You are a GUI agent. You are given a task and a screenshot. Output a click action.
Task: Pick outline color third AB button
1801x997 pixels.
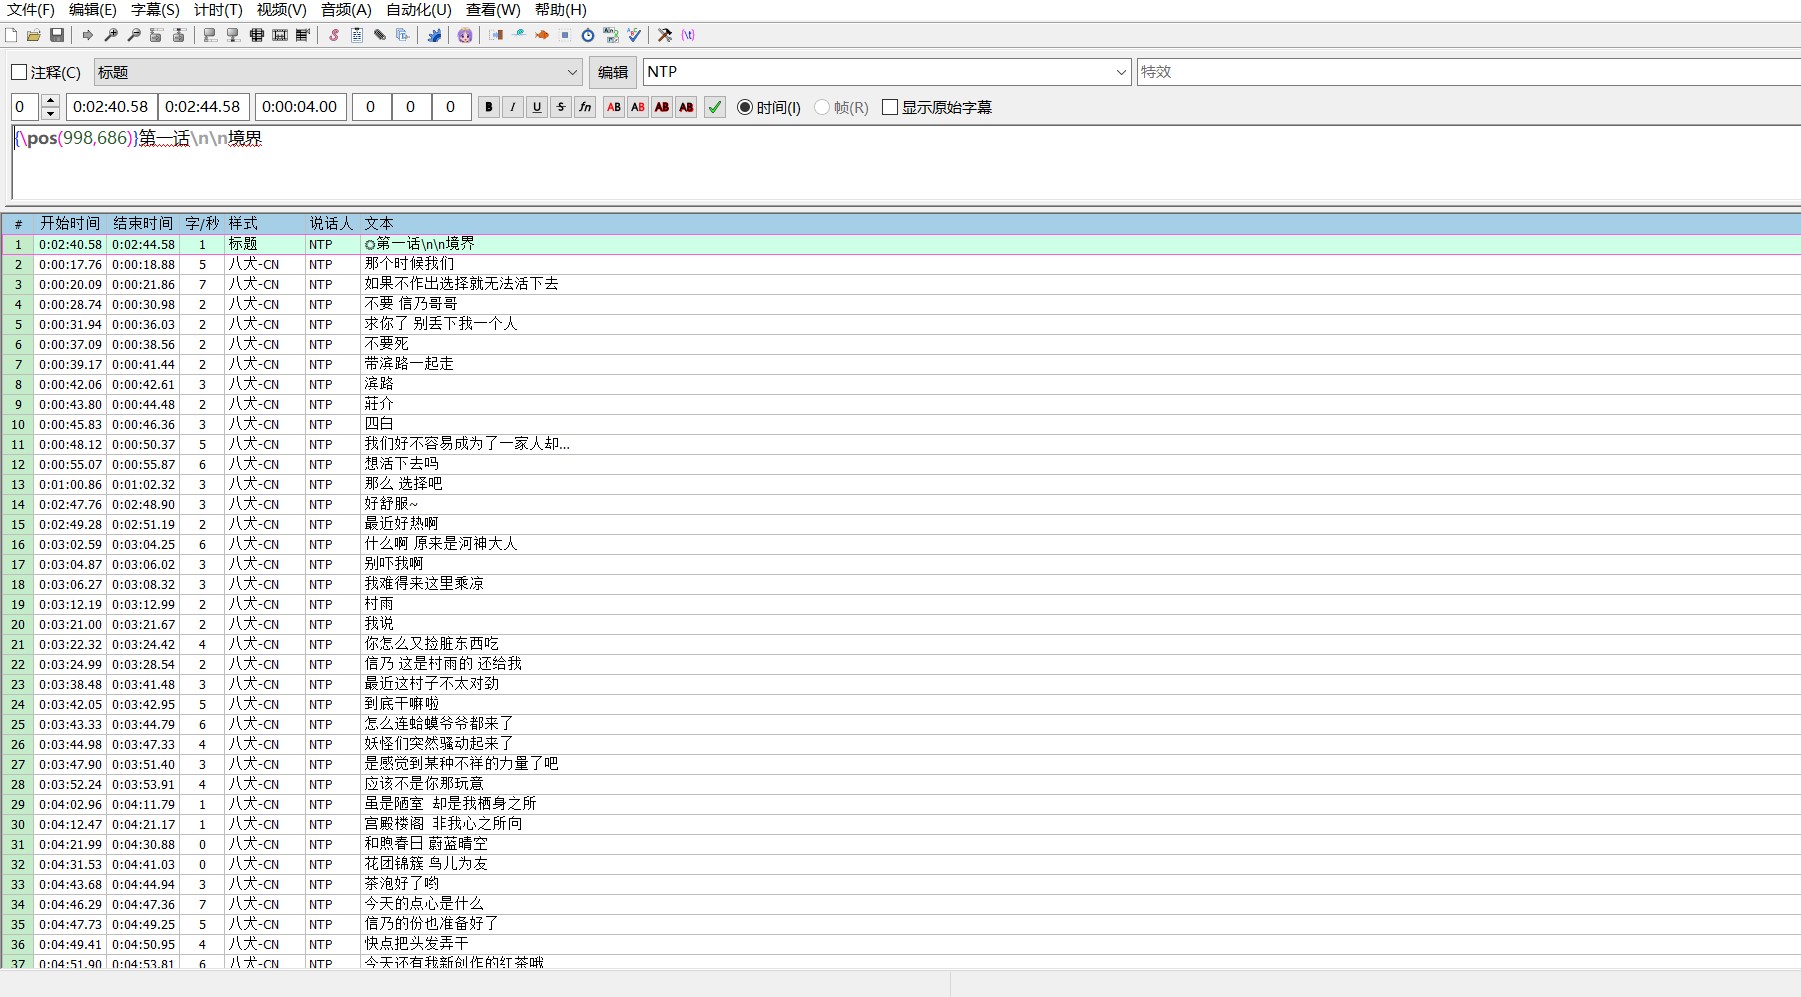662,107
